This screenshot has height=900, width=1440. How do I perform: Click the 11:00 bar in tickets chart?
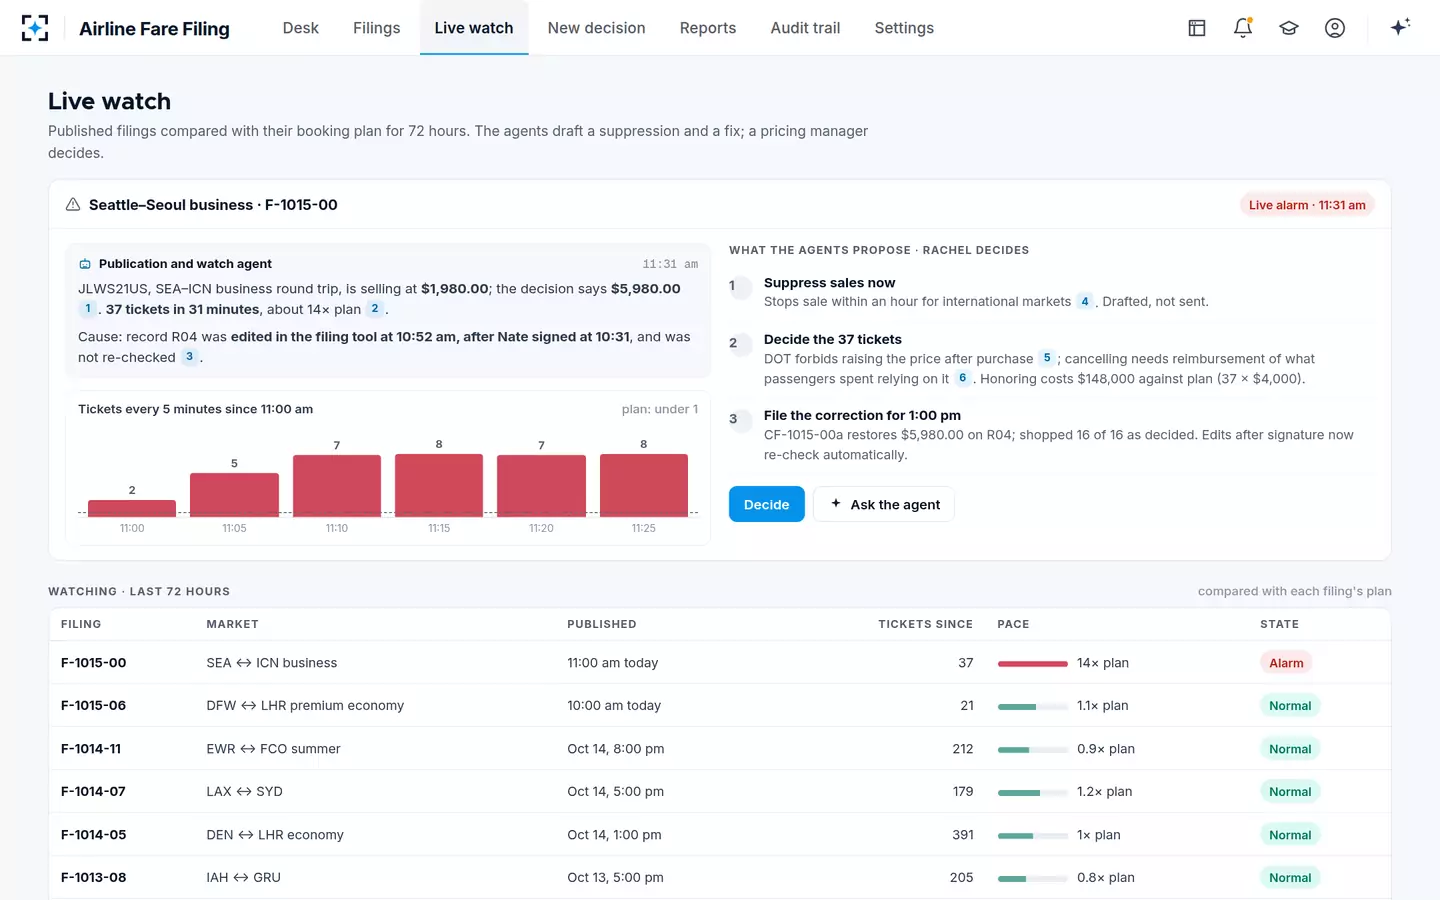[x=132, y=508]
